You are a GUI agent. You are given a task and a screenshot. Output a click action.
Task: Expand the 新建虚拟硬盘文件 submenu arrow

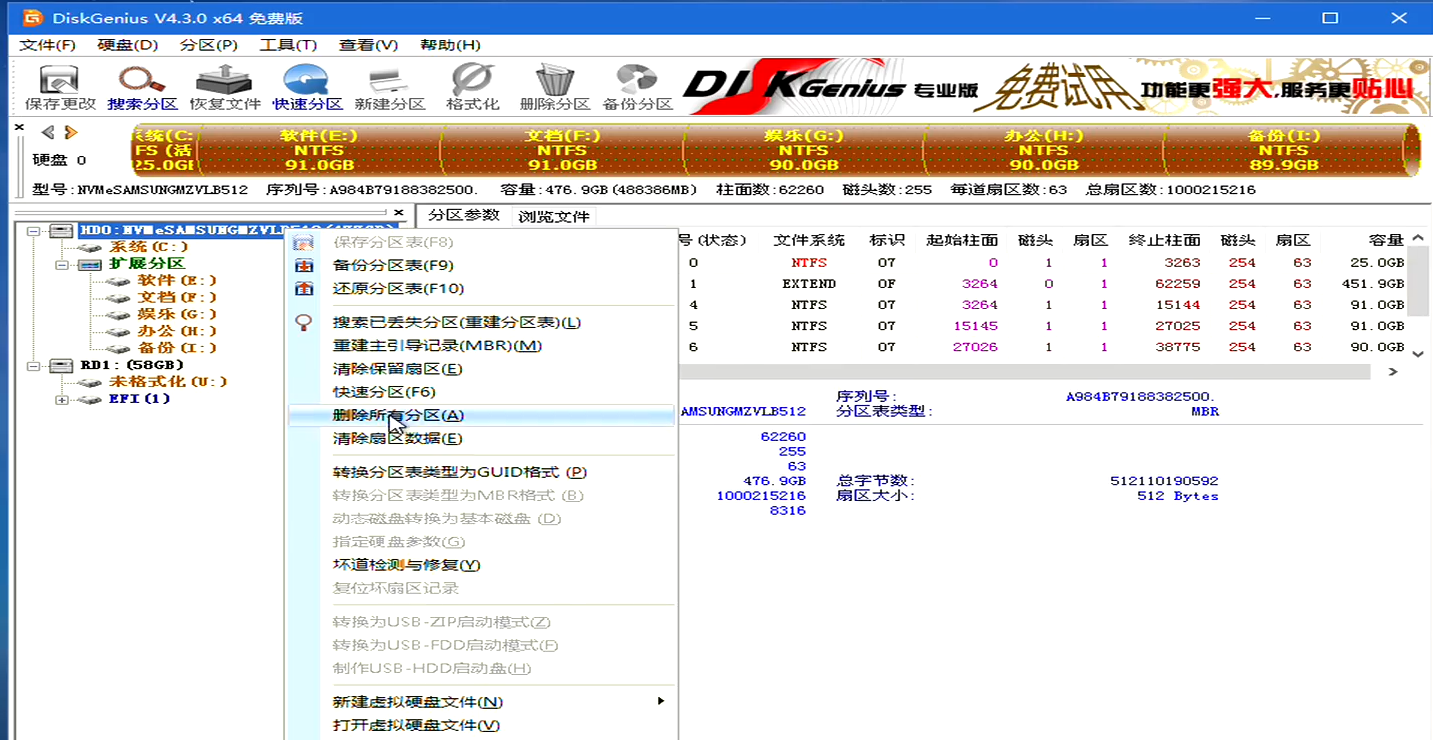pyautogui.click(x=660, y=702)
